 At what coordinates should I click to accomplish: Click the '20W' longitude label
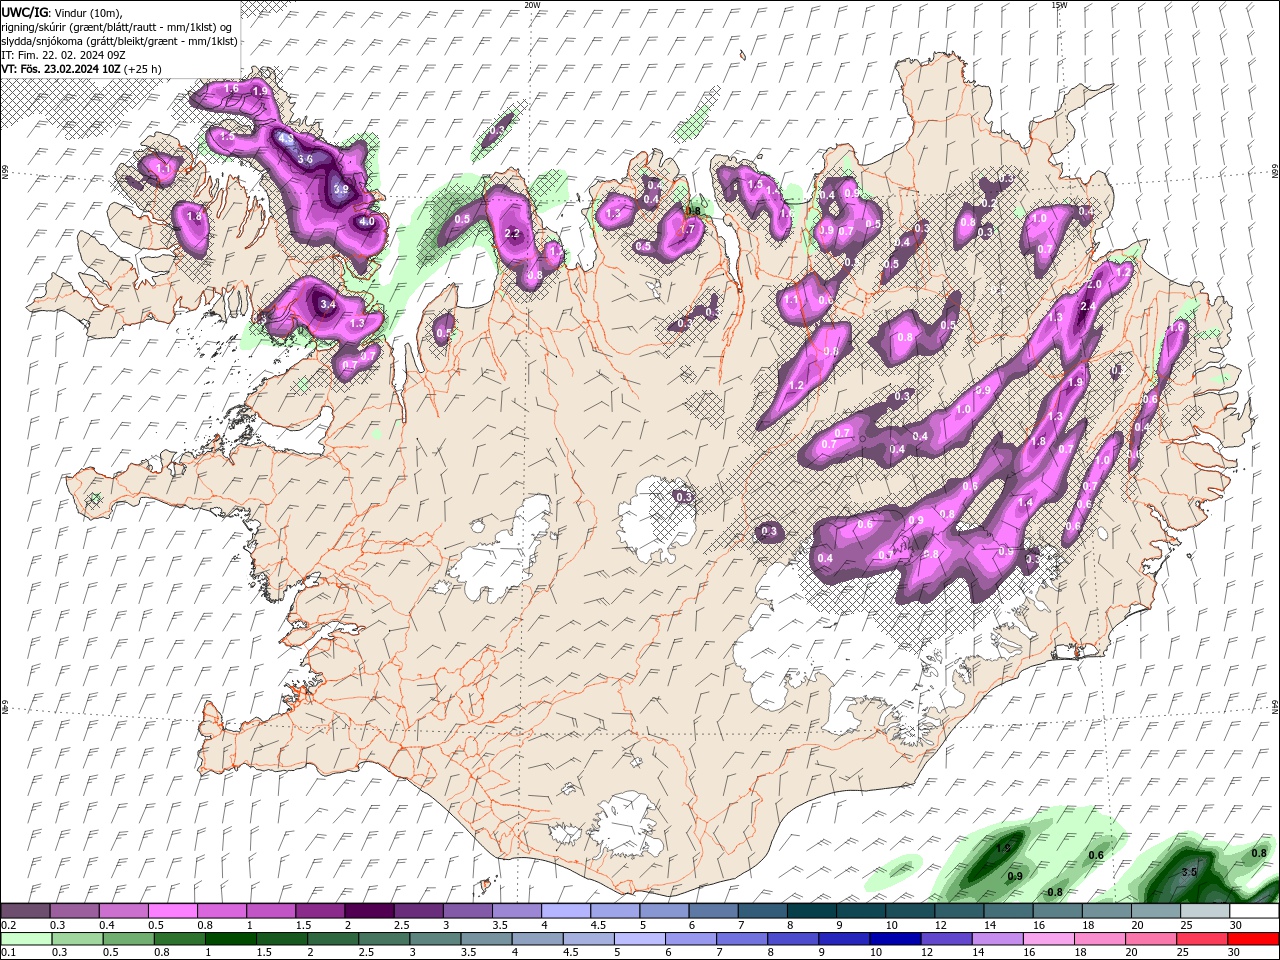click(532, 5)
